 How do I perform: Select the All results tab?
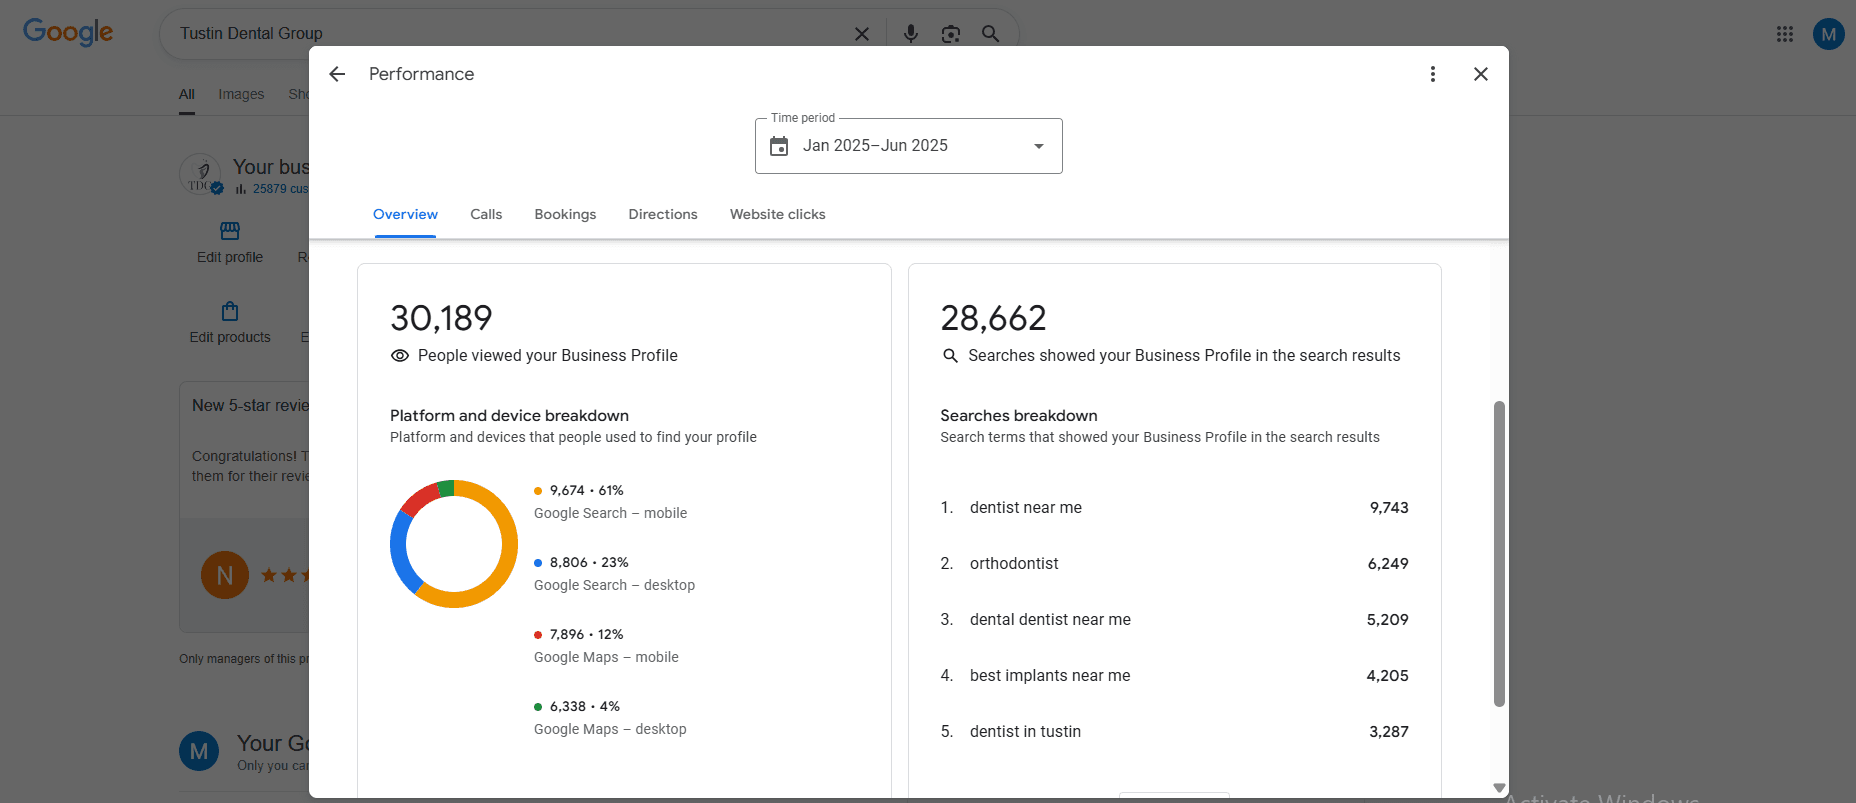(187, 94)
